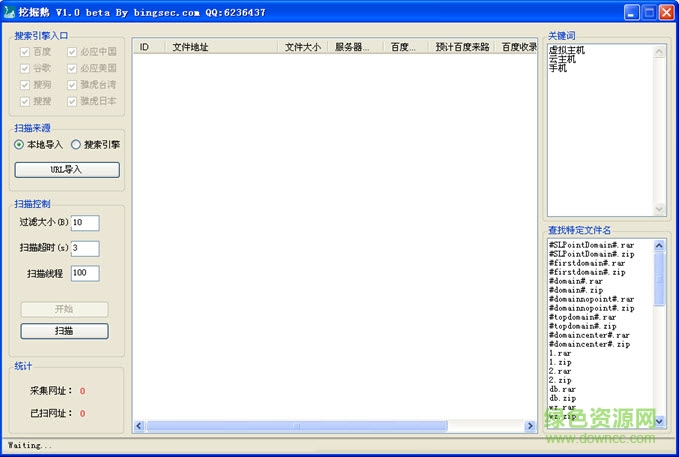Close the window
This screenshot has height=457, width=679.
tap(666, 12)
